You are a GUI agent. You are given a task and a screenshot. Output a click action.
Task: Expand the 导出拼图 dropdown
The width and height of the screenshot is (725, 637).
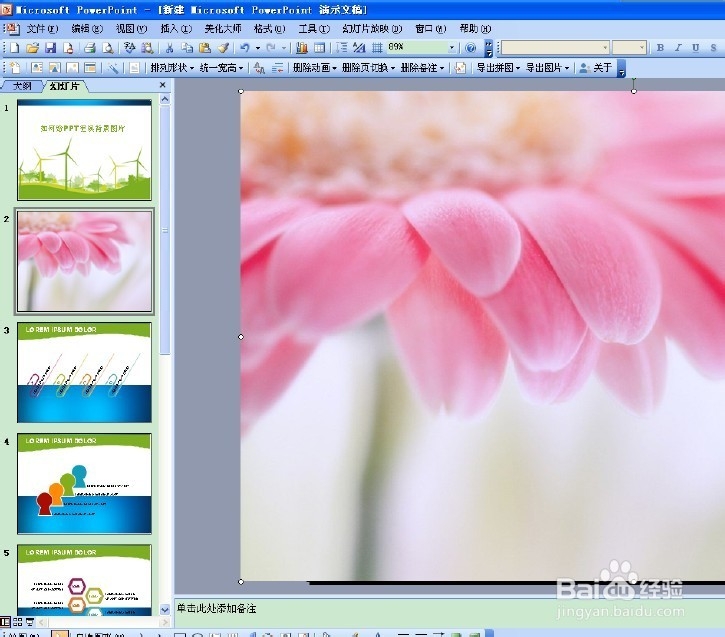click(x=518, y=68)
